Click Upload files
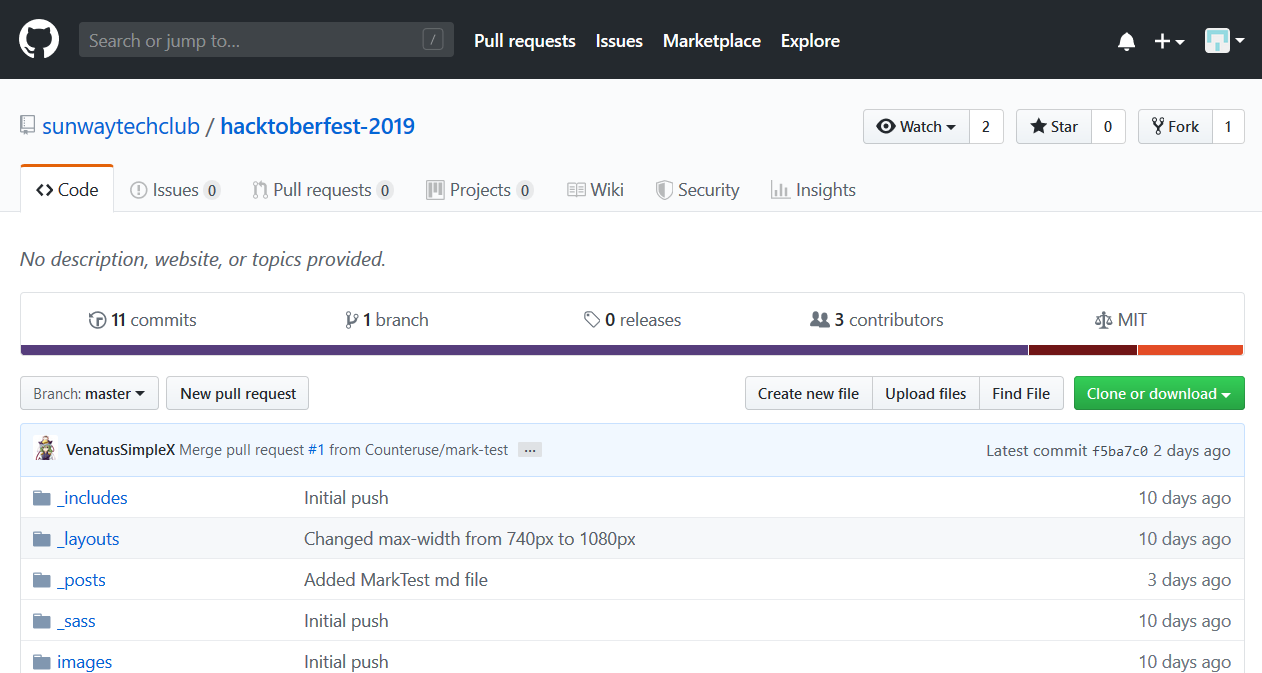This screenshot has height=673, width=1262. click(926, 393)
